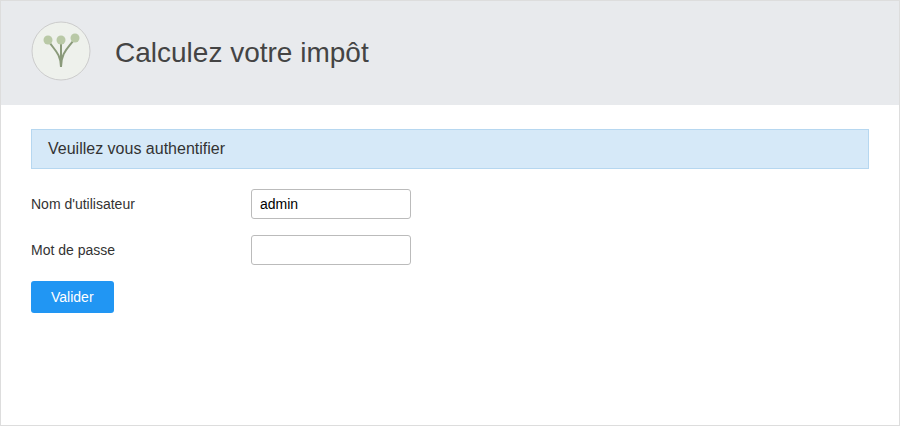900x426 pixels.
Task: Click the word 'authentifier' in the banner
Action: pyautogui.click(x=185, y=149)
